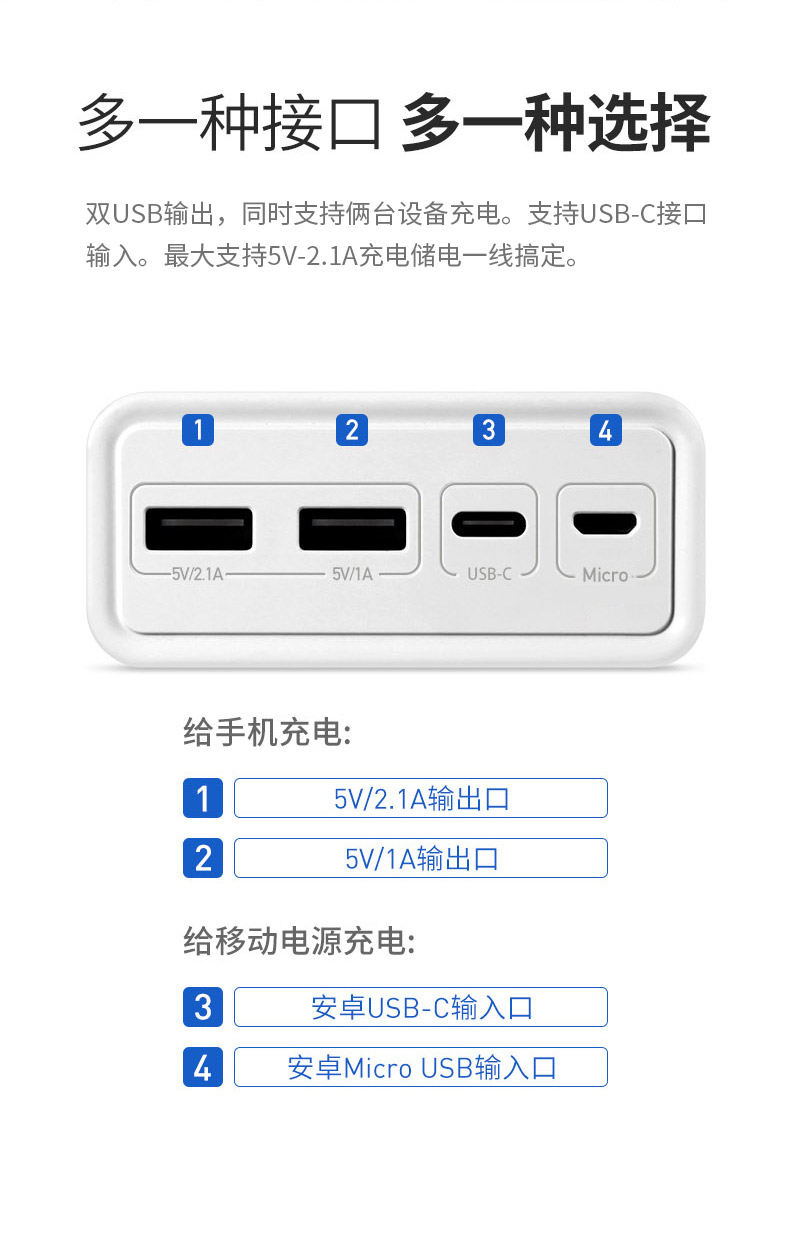Viewport: 790px width, 1255px height.
Task: Click the 多一种接口 多一种选择 headline
Action: point(394,124)
